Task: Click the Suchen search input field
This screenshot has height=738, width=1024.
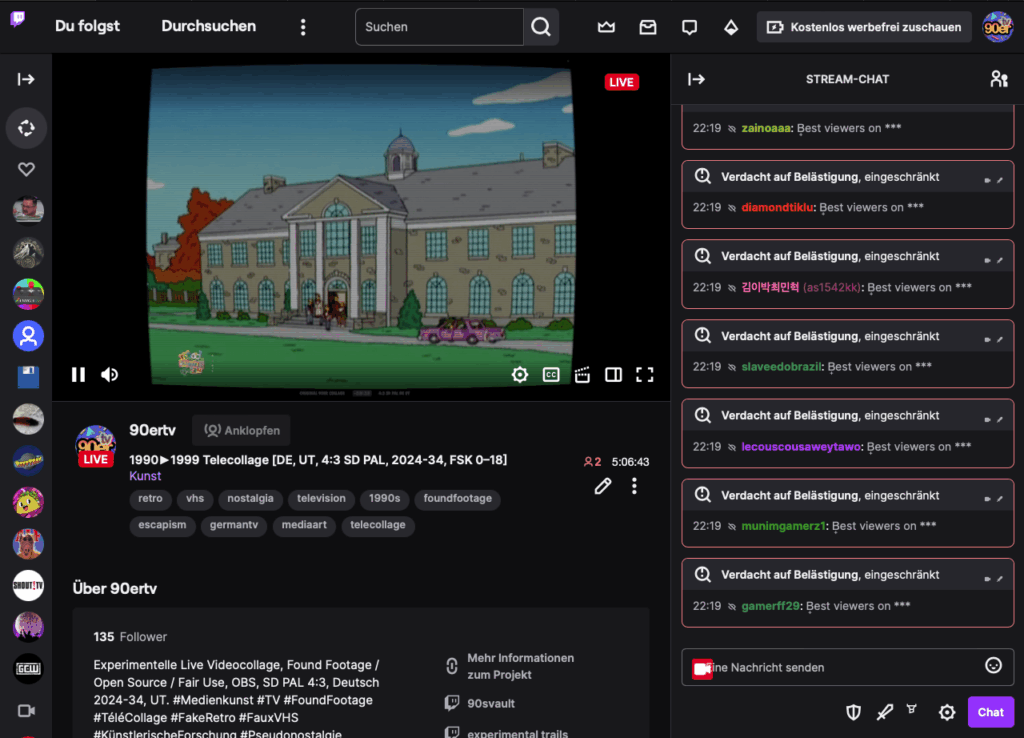Action: (439, 27)
